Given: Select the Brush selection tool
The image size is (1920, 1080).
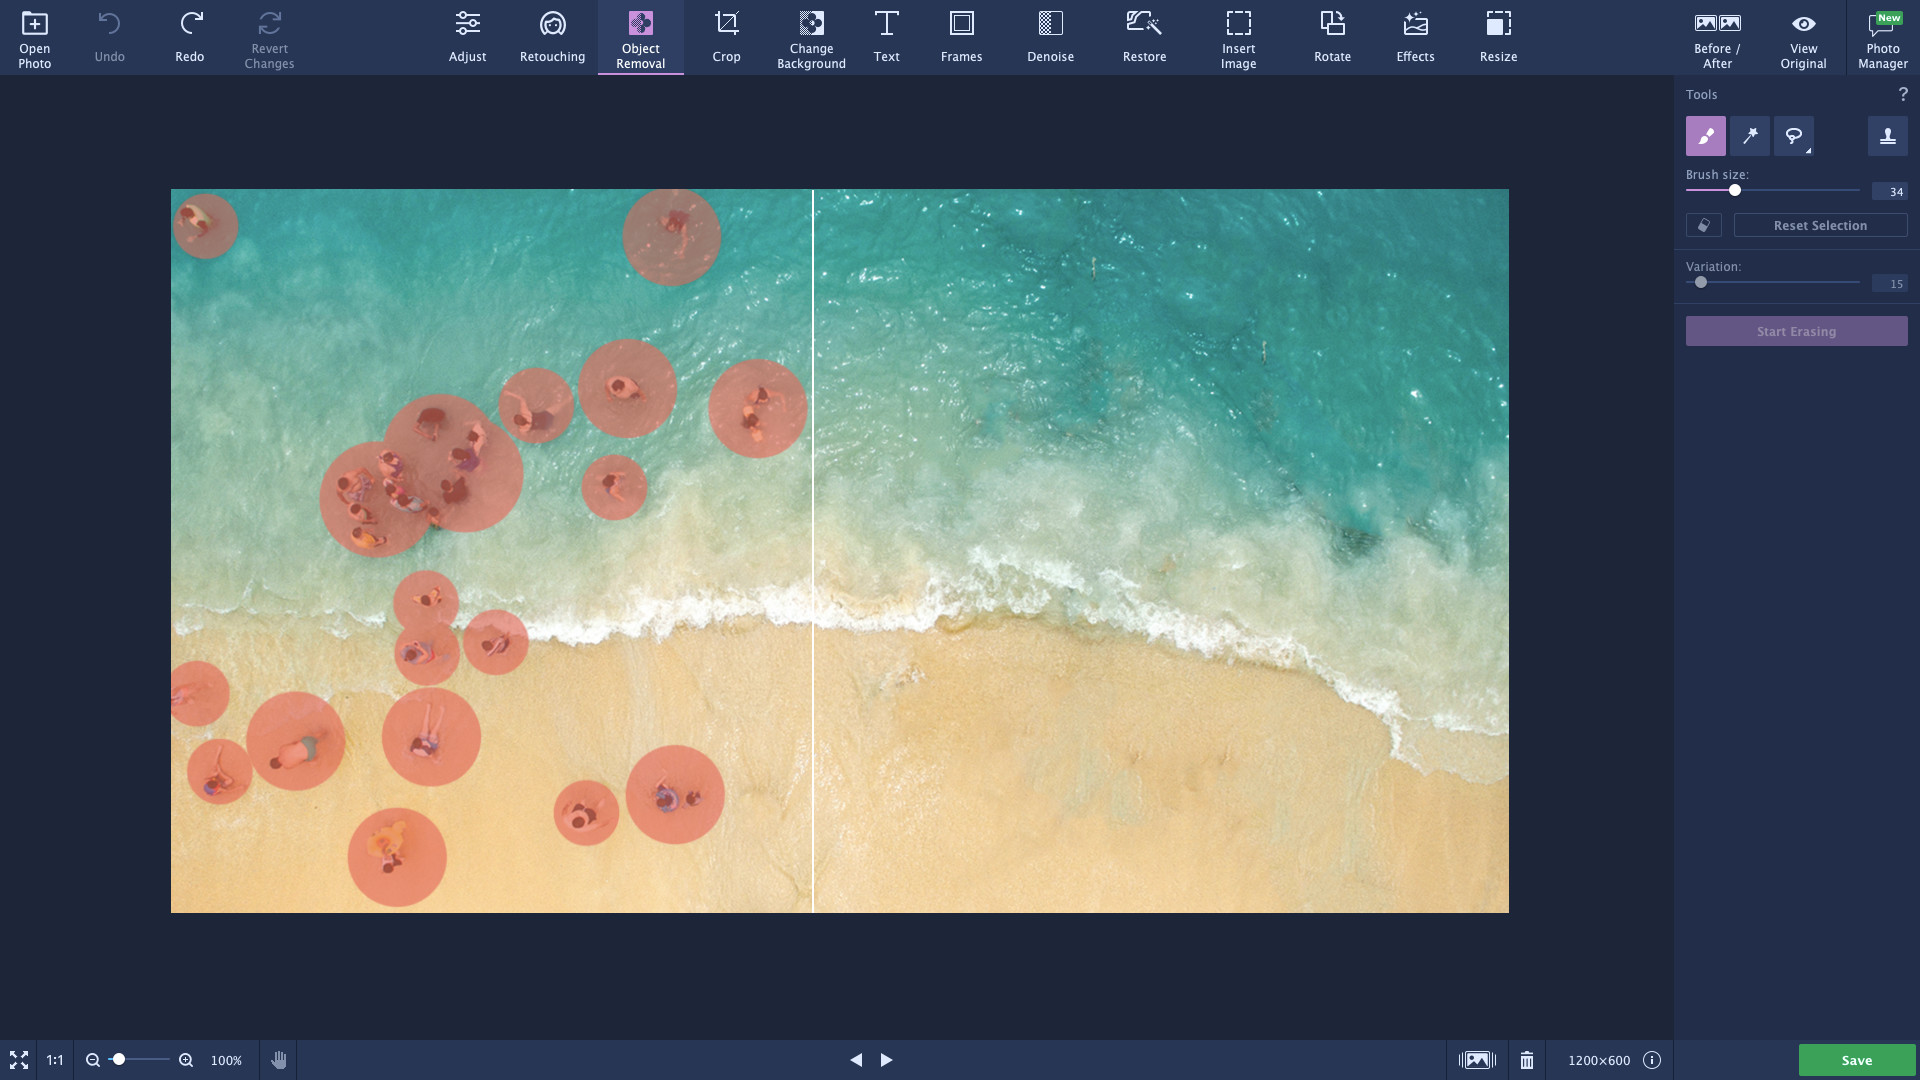Looking at the screenshot, I should click(x=1705, y=136).
